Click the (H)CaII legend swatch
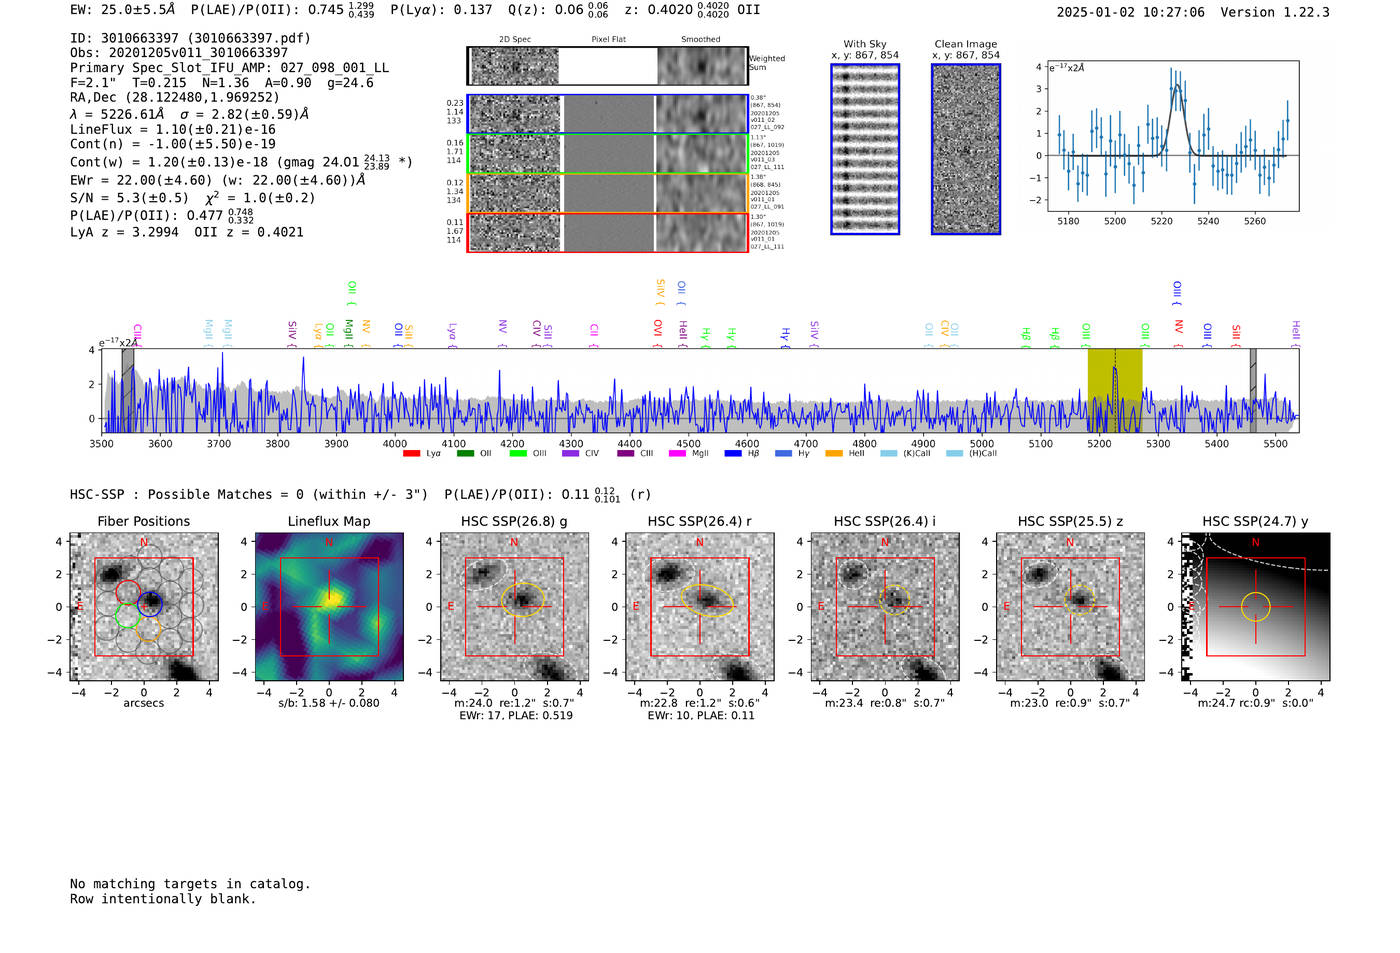This screenshot has height=953, width=1400. [x=954, y=454]
